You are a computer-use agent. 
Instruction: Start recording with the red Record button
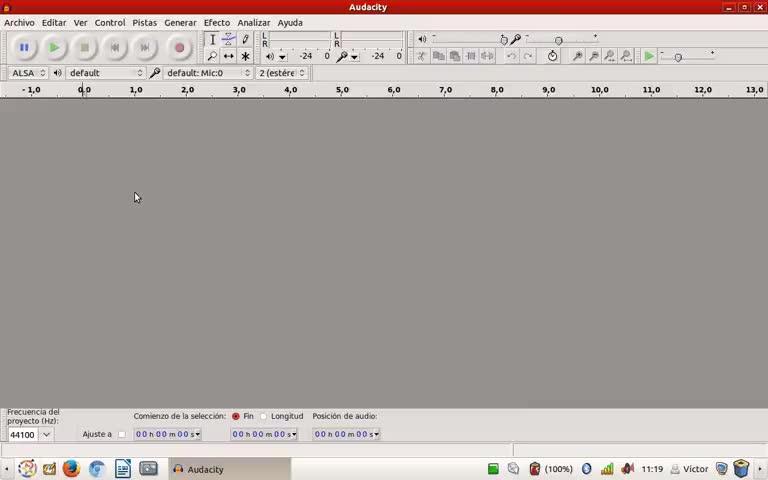click(x=179, y=48)
